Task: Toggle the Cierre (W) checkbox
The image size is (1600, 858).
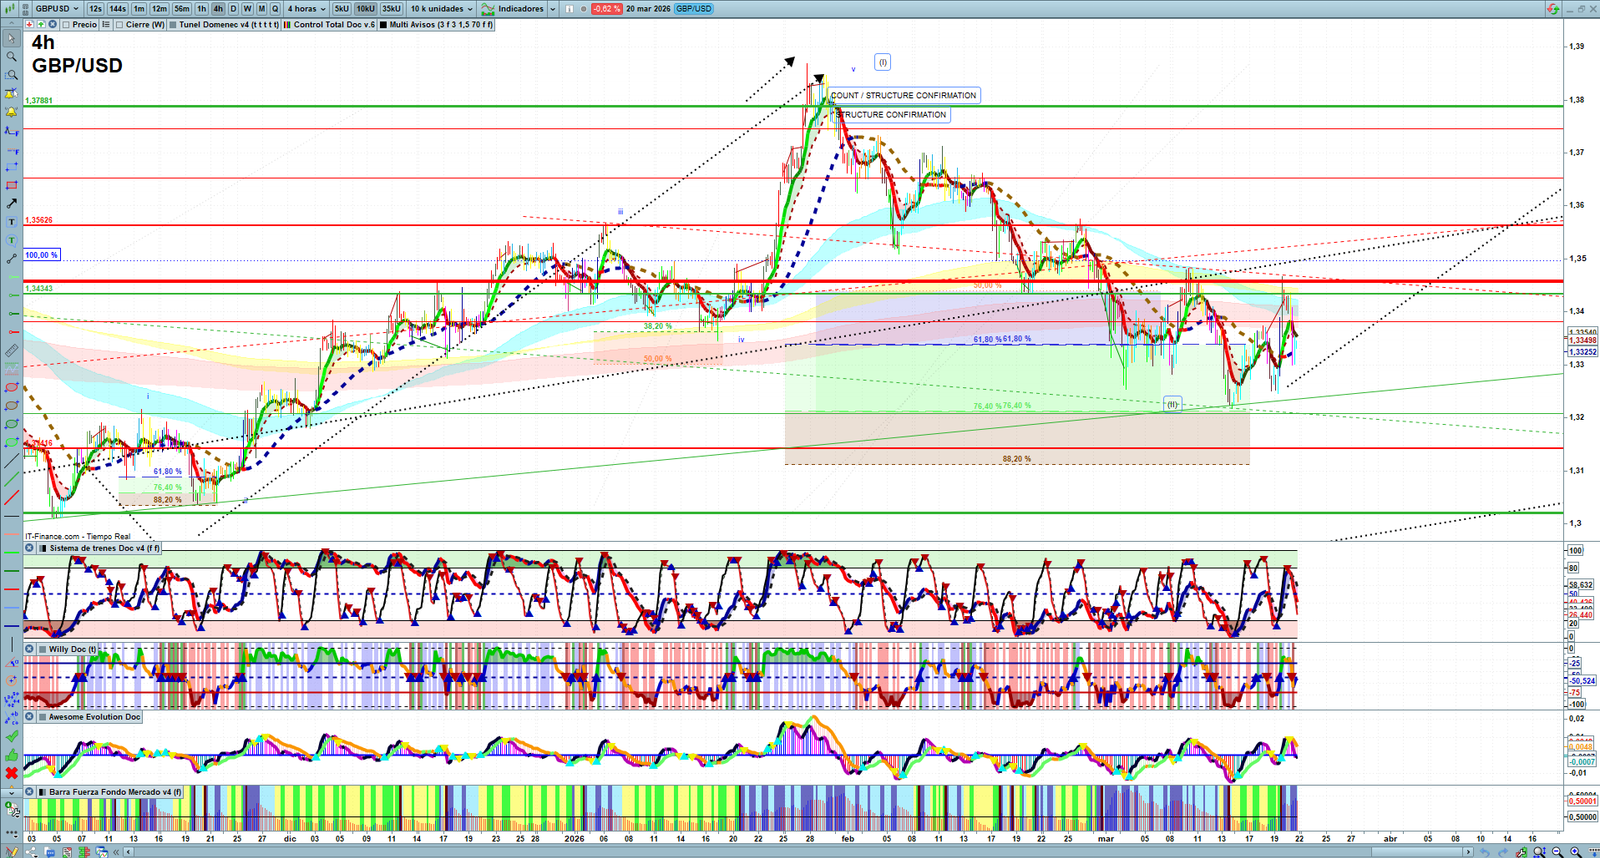Action: pos(120,25)
